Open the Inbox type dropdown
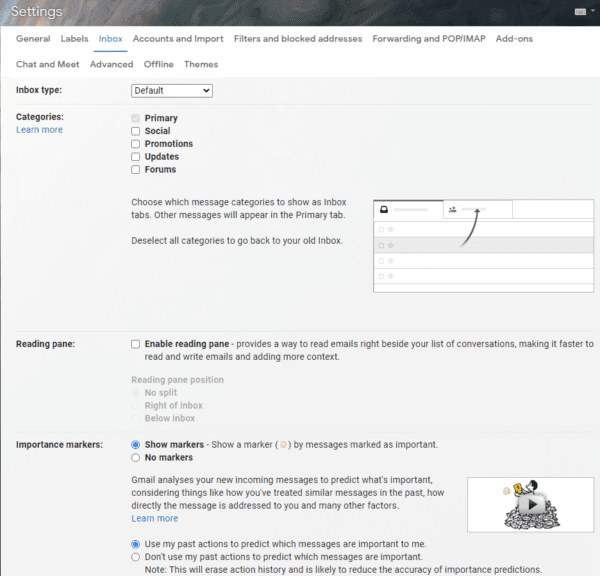 [x=172, y=90]
